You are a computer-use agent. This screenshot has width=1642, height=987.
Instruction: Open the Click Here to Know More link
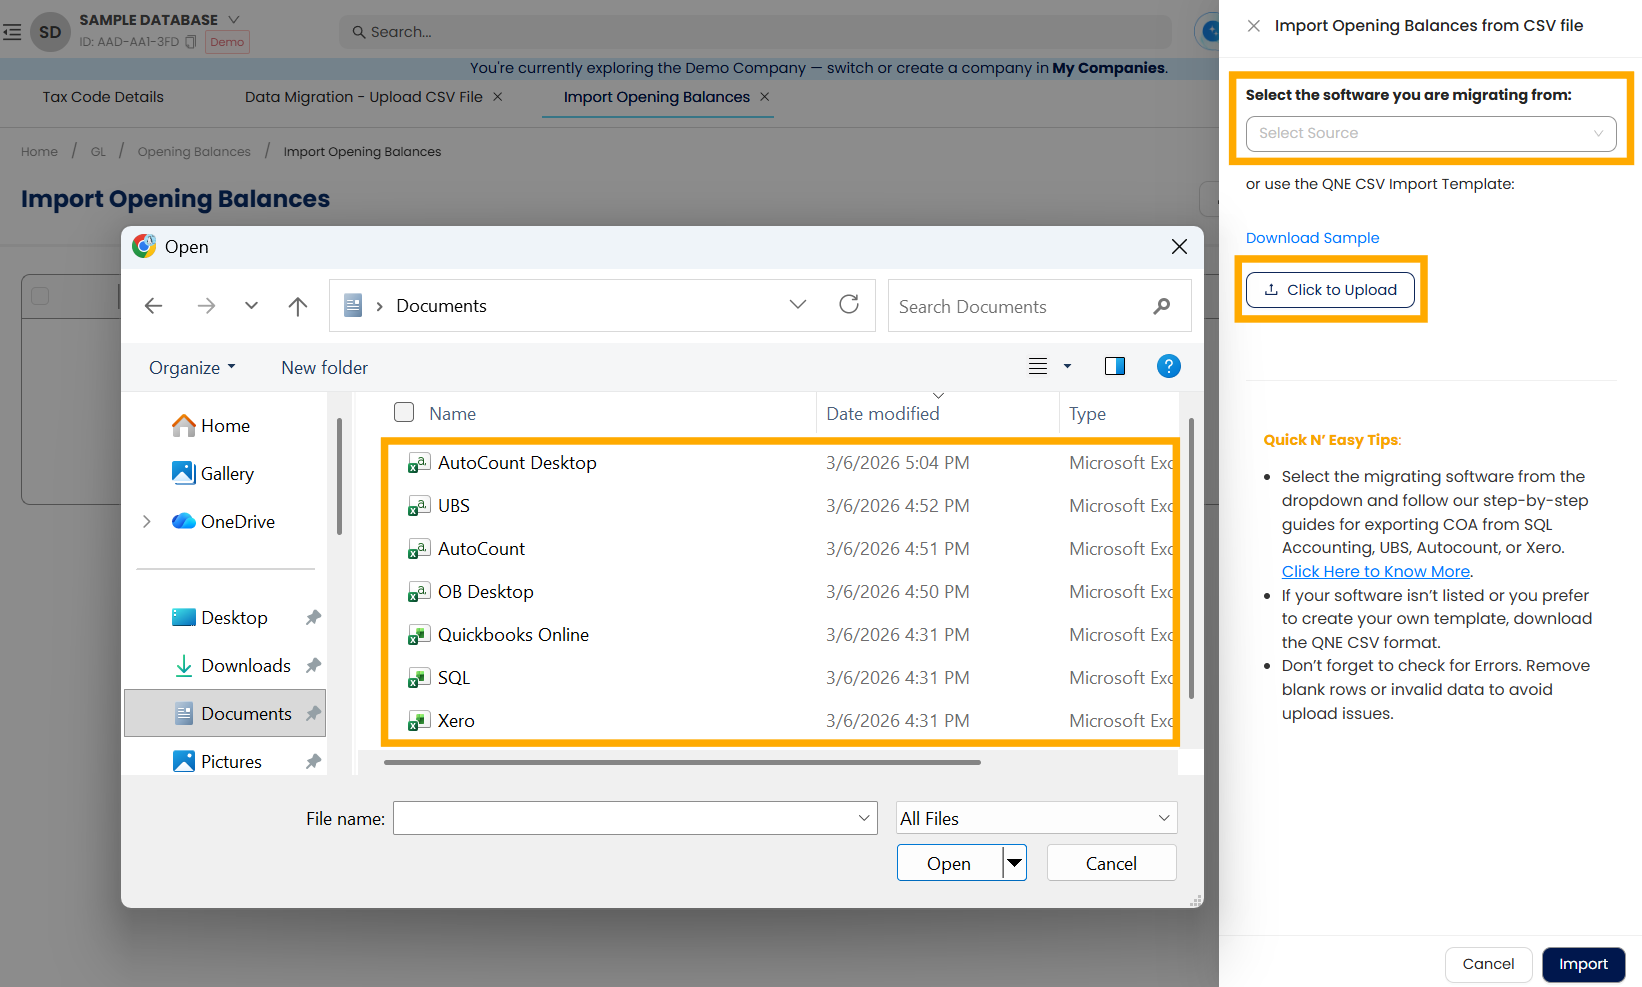click(1376, 572)
